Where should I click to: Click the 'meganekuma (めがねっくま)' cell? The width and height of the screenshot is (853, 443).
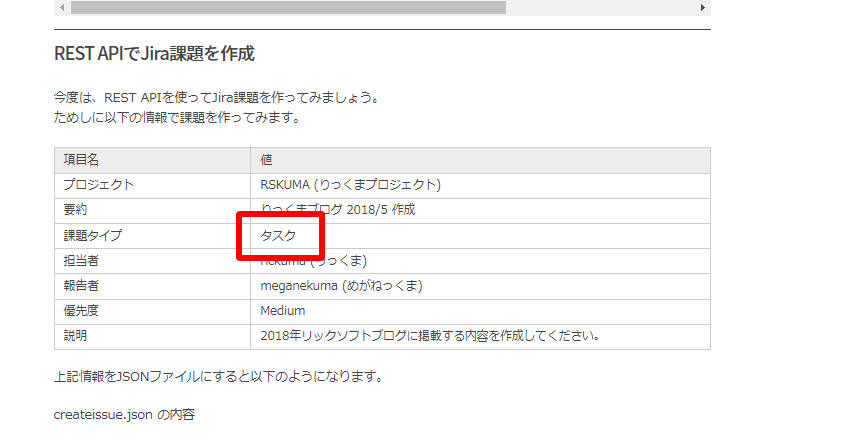(480, 286)
